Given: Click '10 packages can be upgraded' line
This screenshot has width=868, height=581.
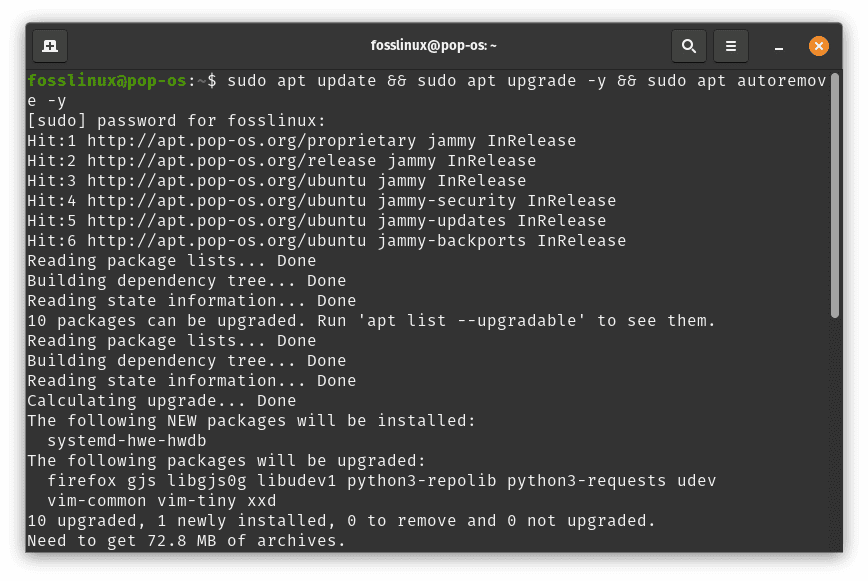Looking at the screenshot, I should pos(371,320).
